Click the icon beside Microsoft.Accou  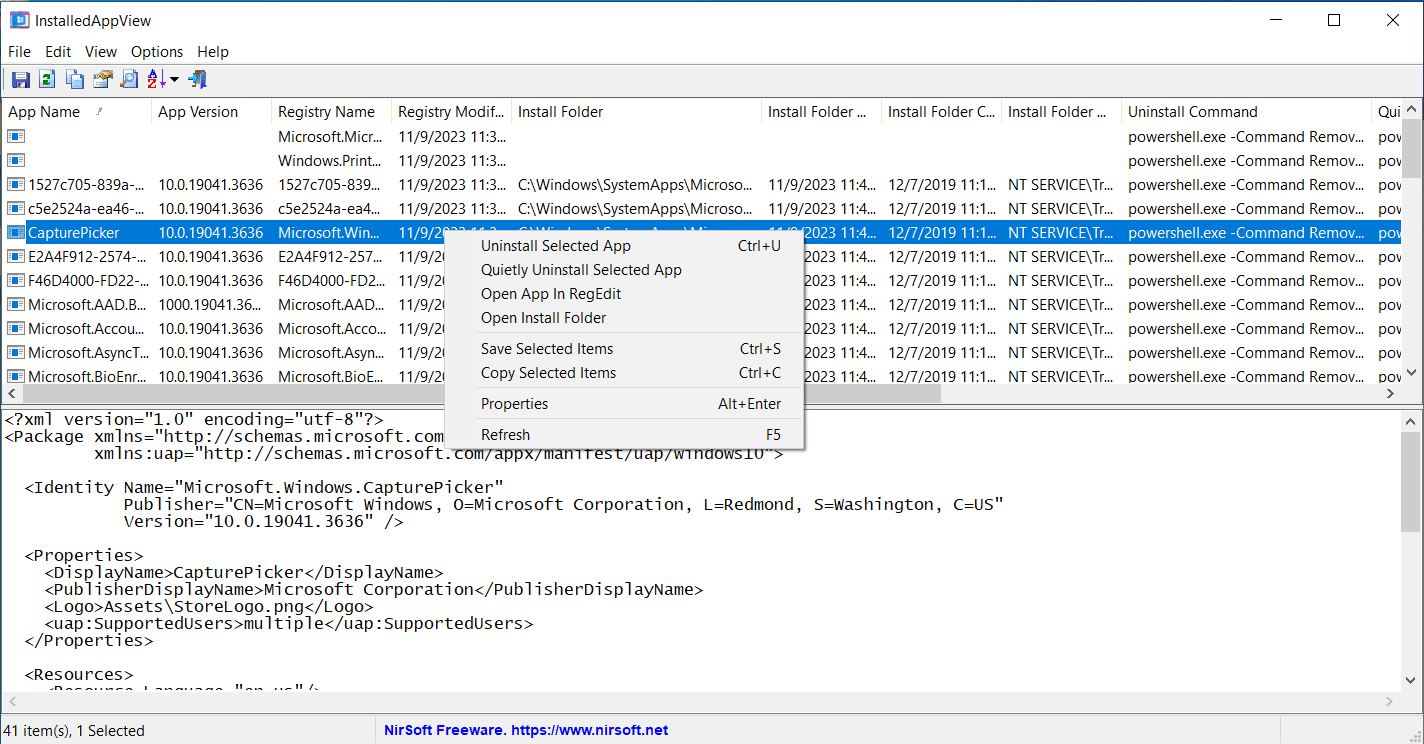(16, 329)
